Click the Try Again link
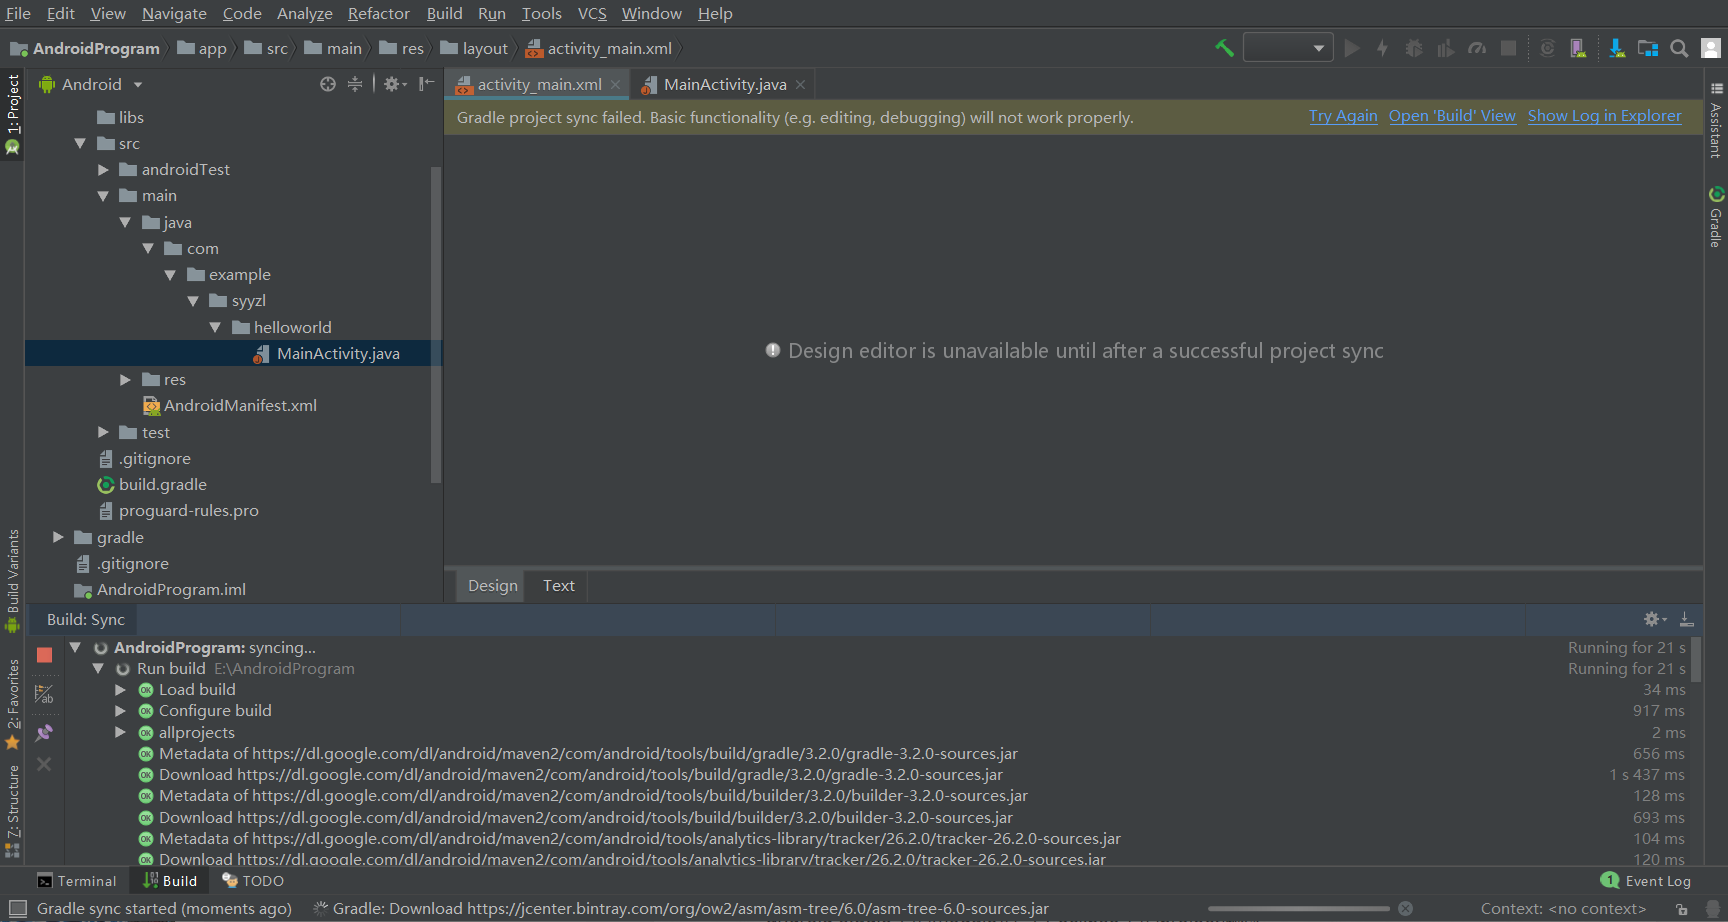1728x922 pixels. point(1343,116)
